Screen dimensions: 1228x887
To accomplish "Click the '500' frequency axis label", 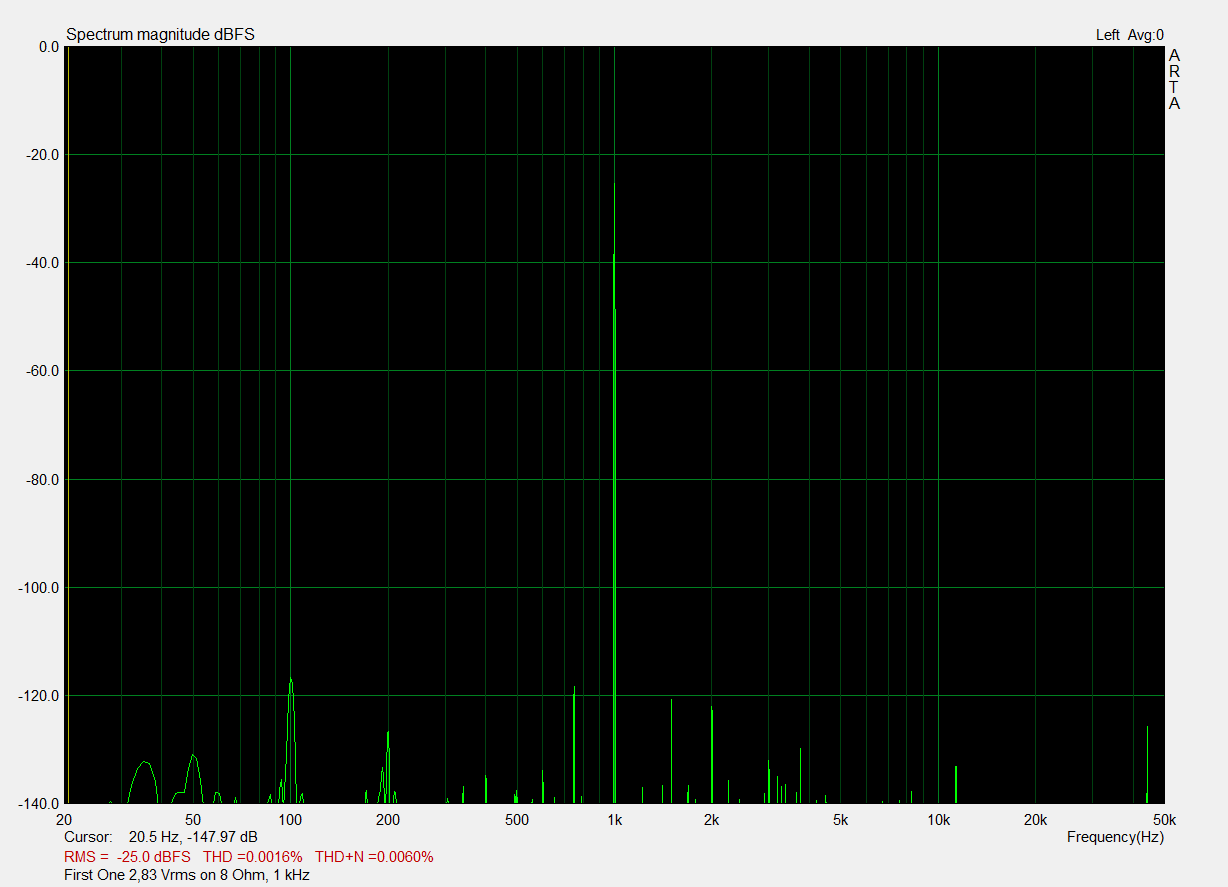I will 516,820.
